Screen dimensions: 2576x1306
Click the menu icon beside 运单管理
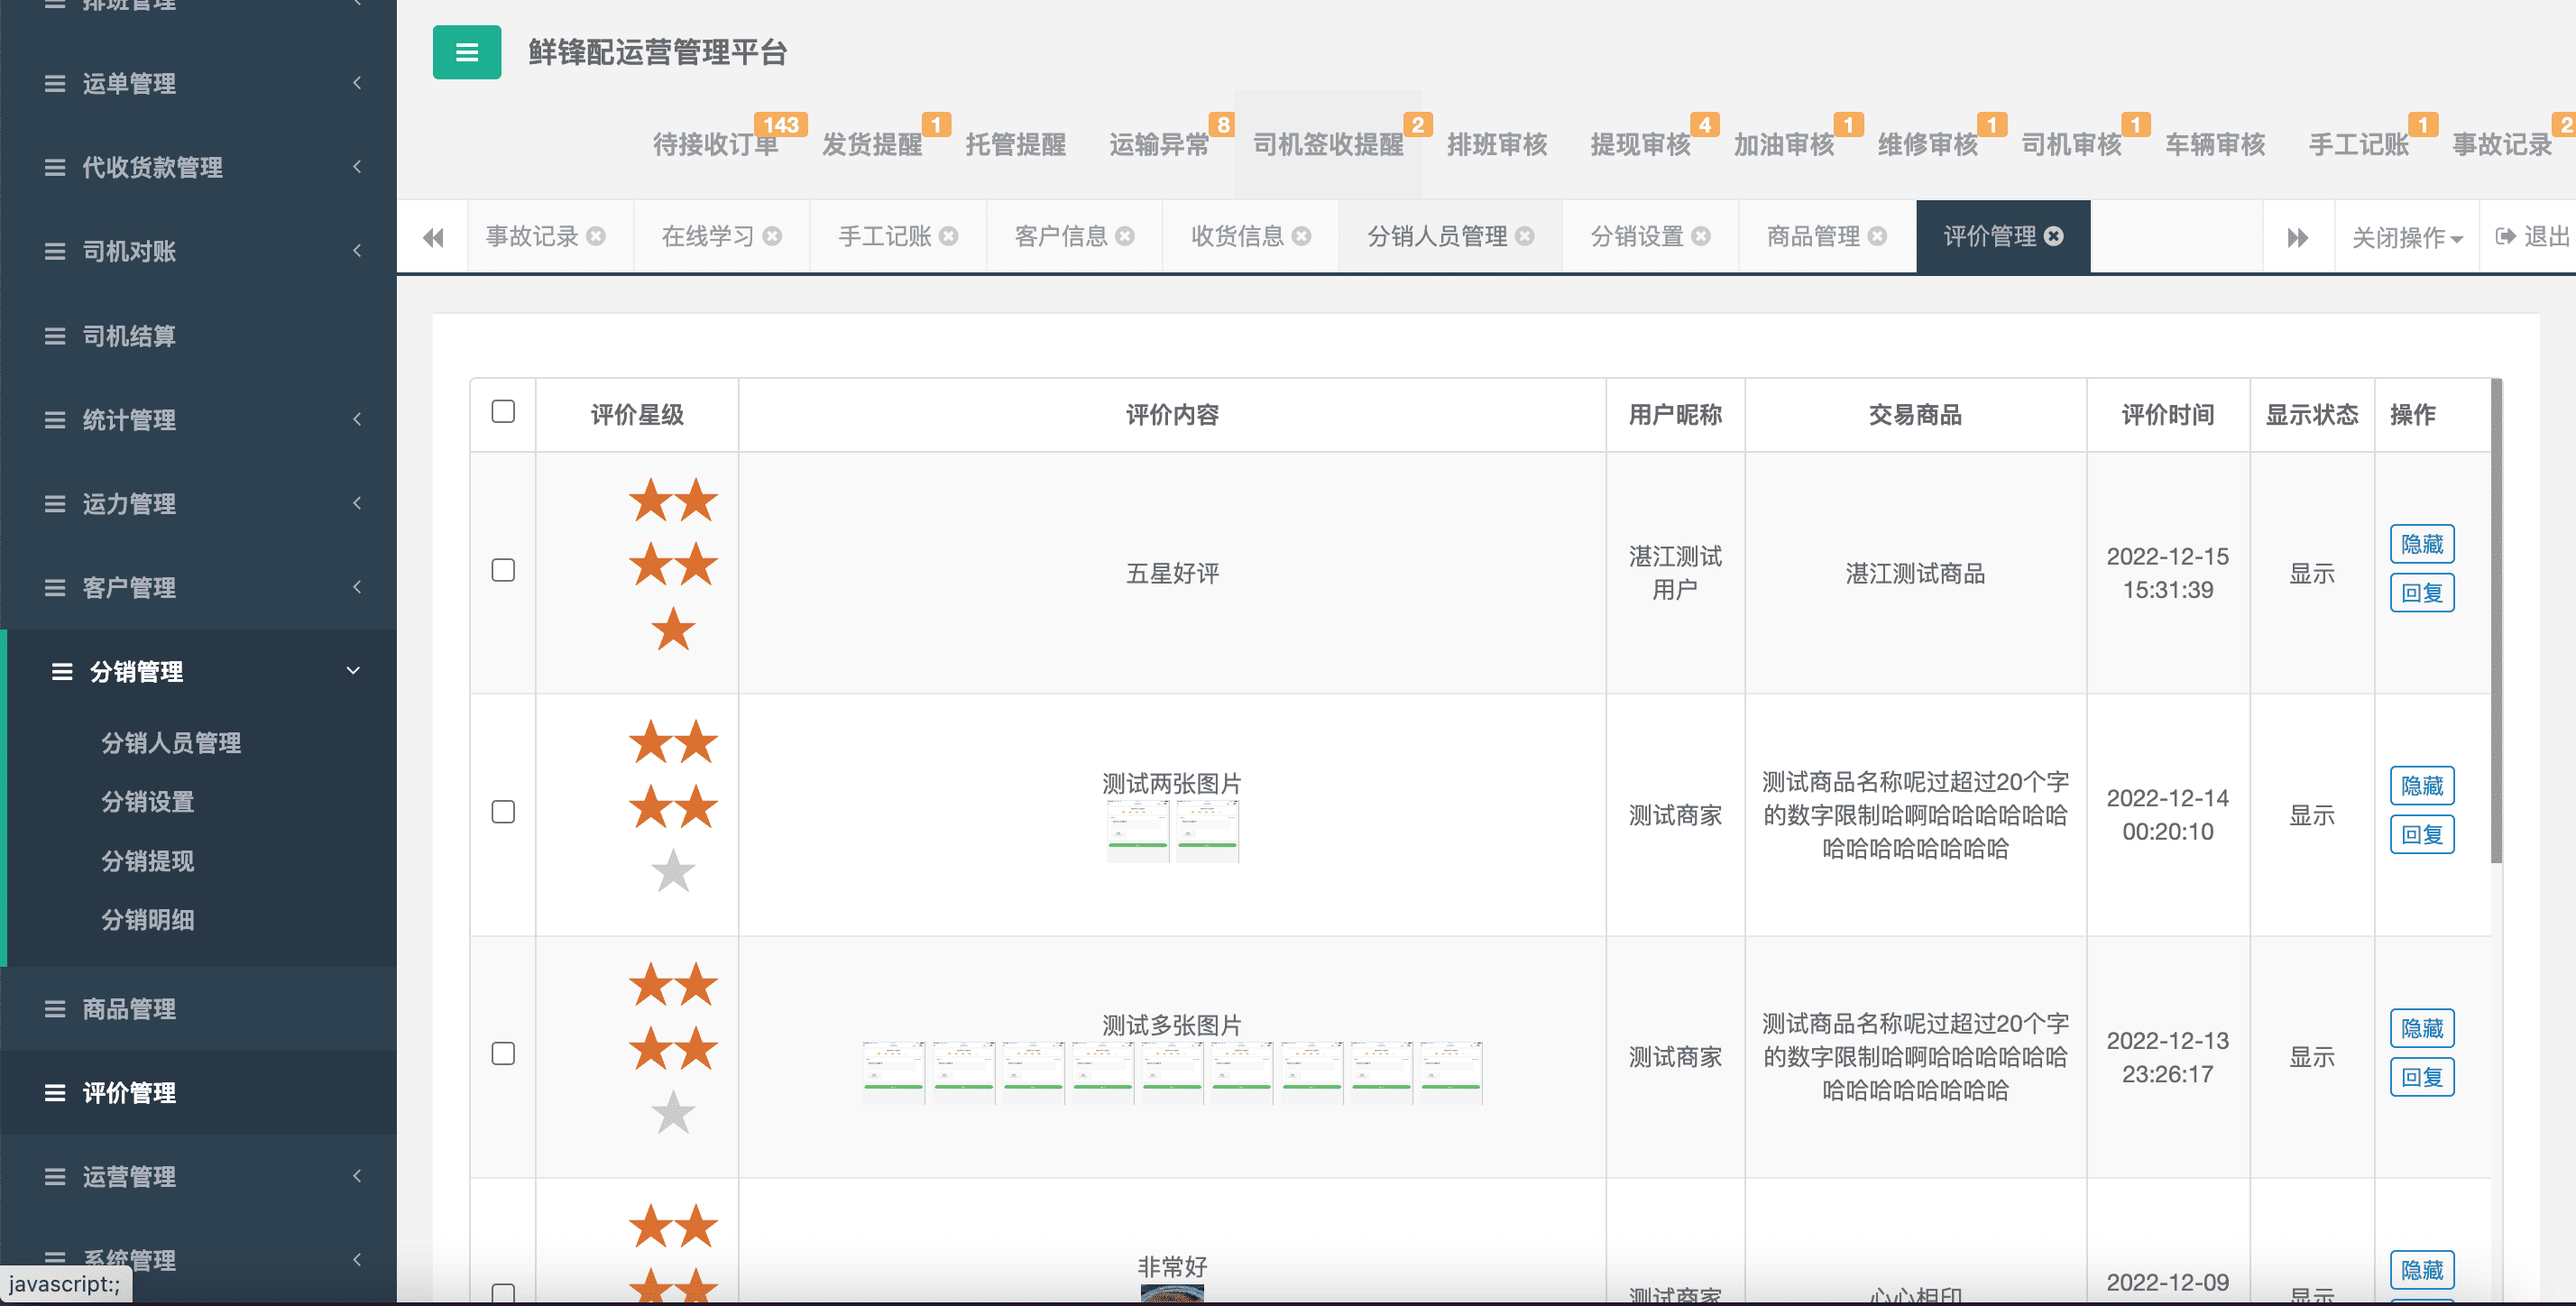pos(55,84)
